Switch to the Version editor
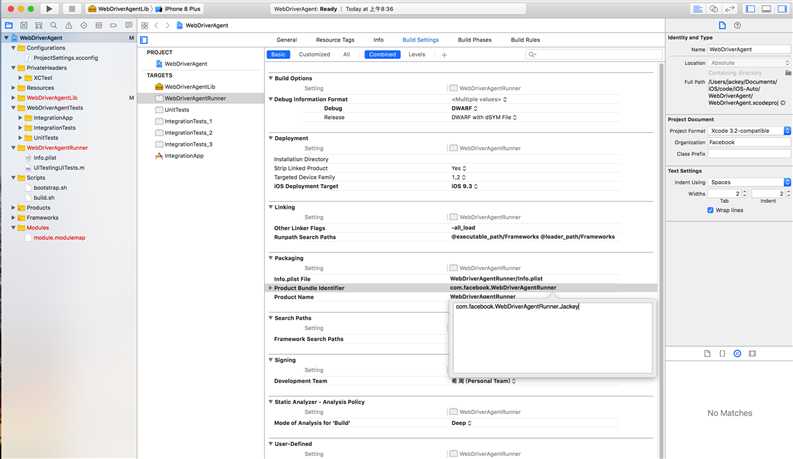This screenshot has width=793, height=459. [x=730, y=9]
